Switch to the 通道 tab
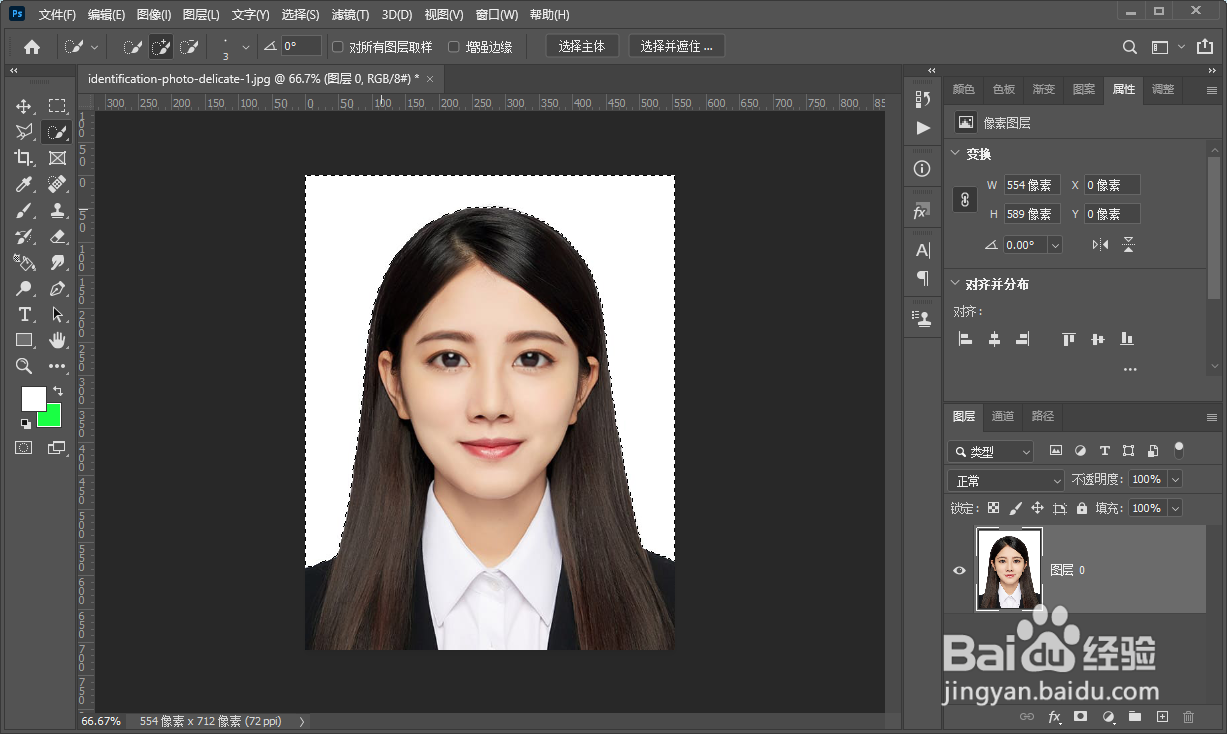The image size is (1227, 734). 1003,416
